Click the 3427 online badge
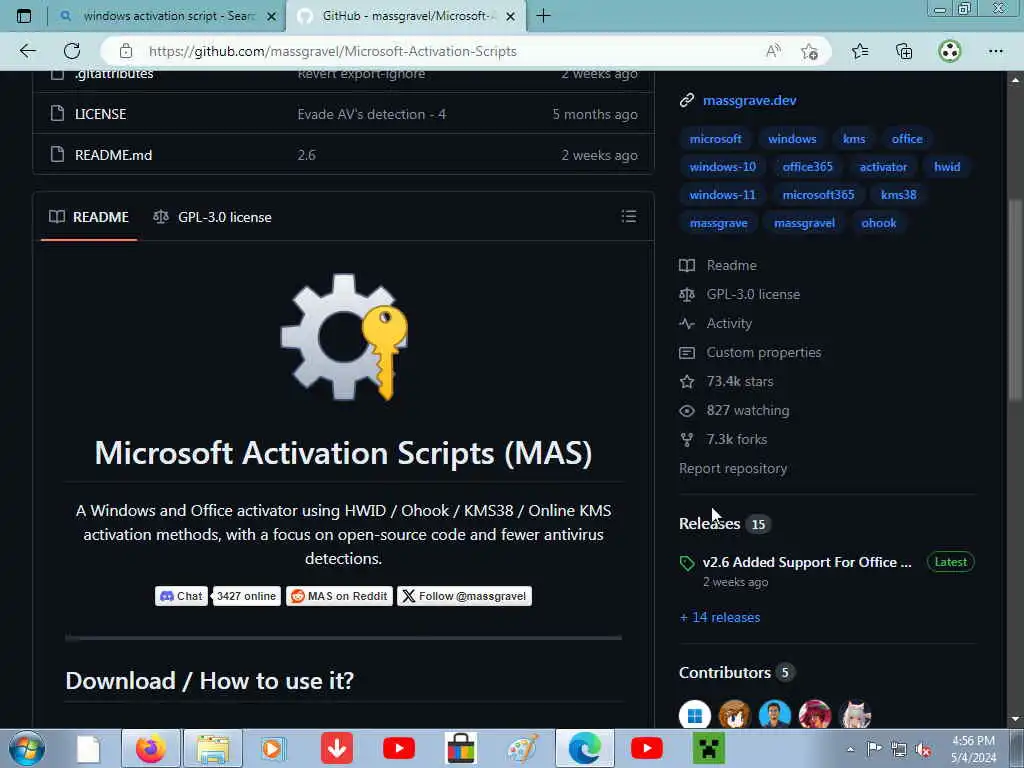 pyautogui.click(x=246, y=596)
